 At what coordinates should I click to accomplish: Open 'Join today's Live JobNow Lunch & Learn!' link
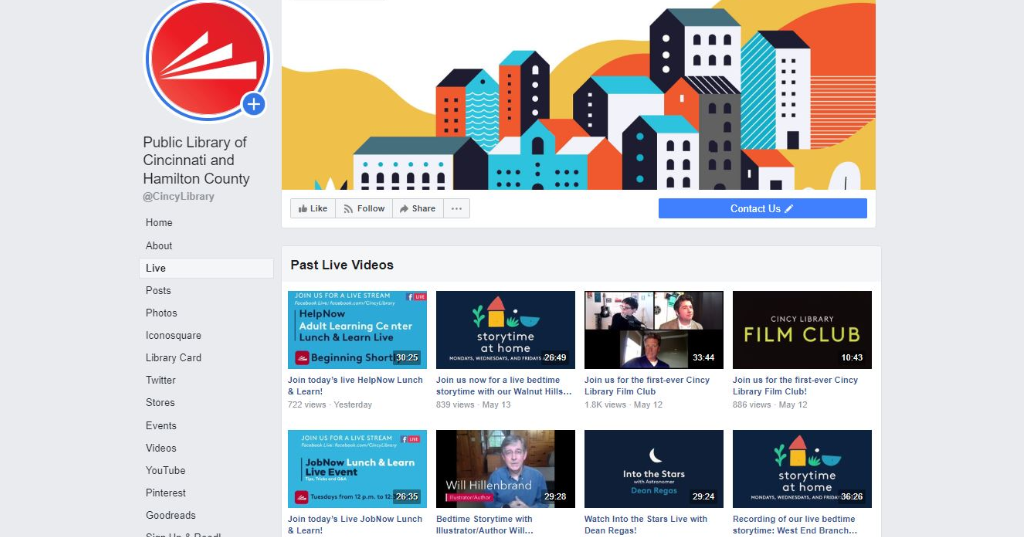(x=355, y=525)
